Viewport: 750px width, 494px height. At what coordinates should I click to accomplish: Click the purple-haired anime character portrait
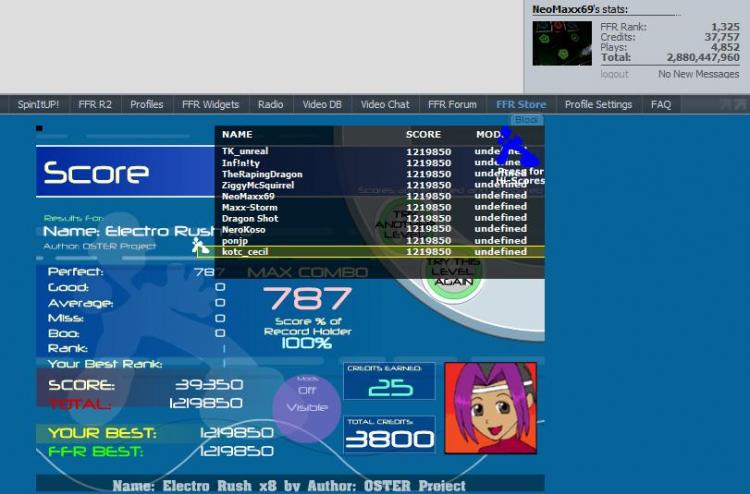pos(491,408)
